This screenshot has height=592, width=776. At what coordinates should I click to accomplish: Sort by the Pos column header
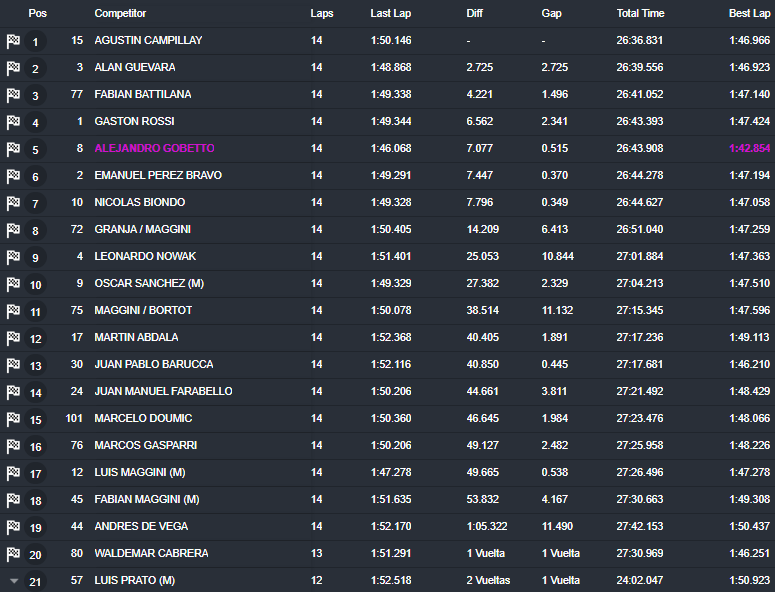37,14
